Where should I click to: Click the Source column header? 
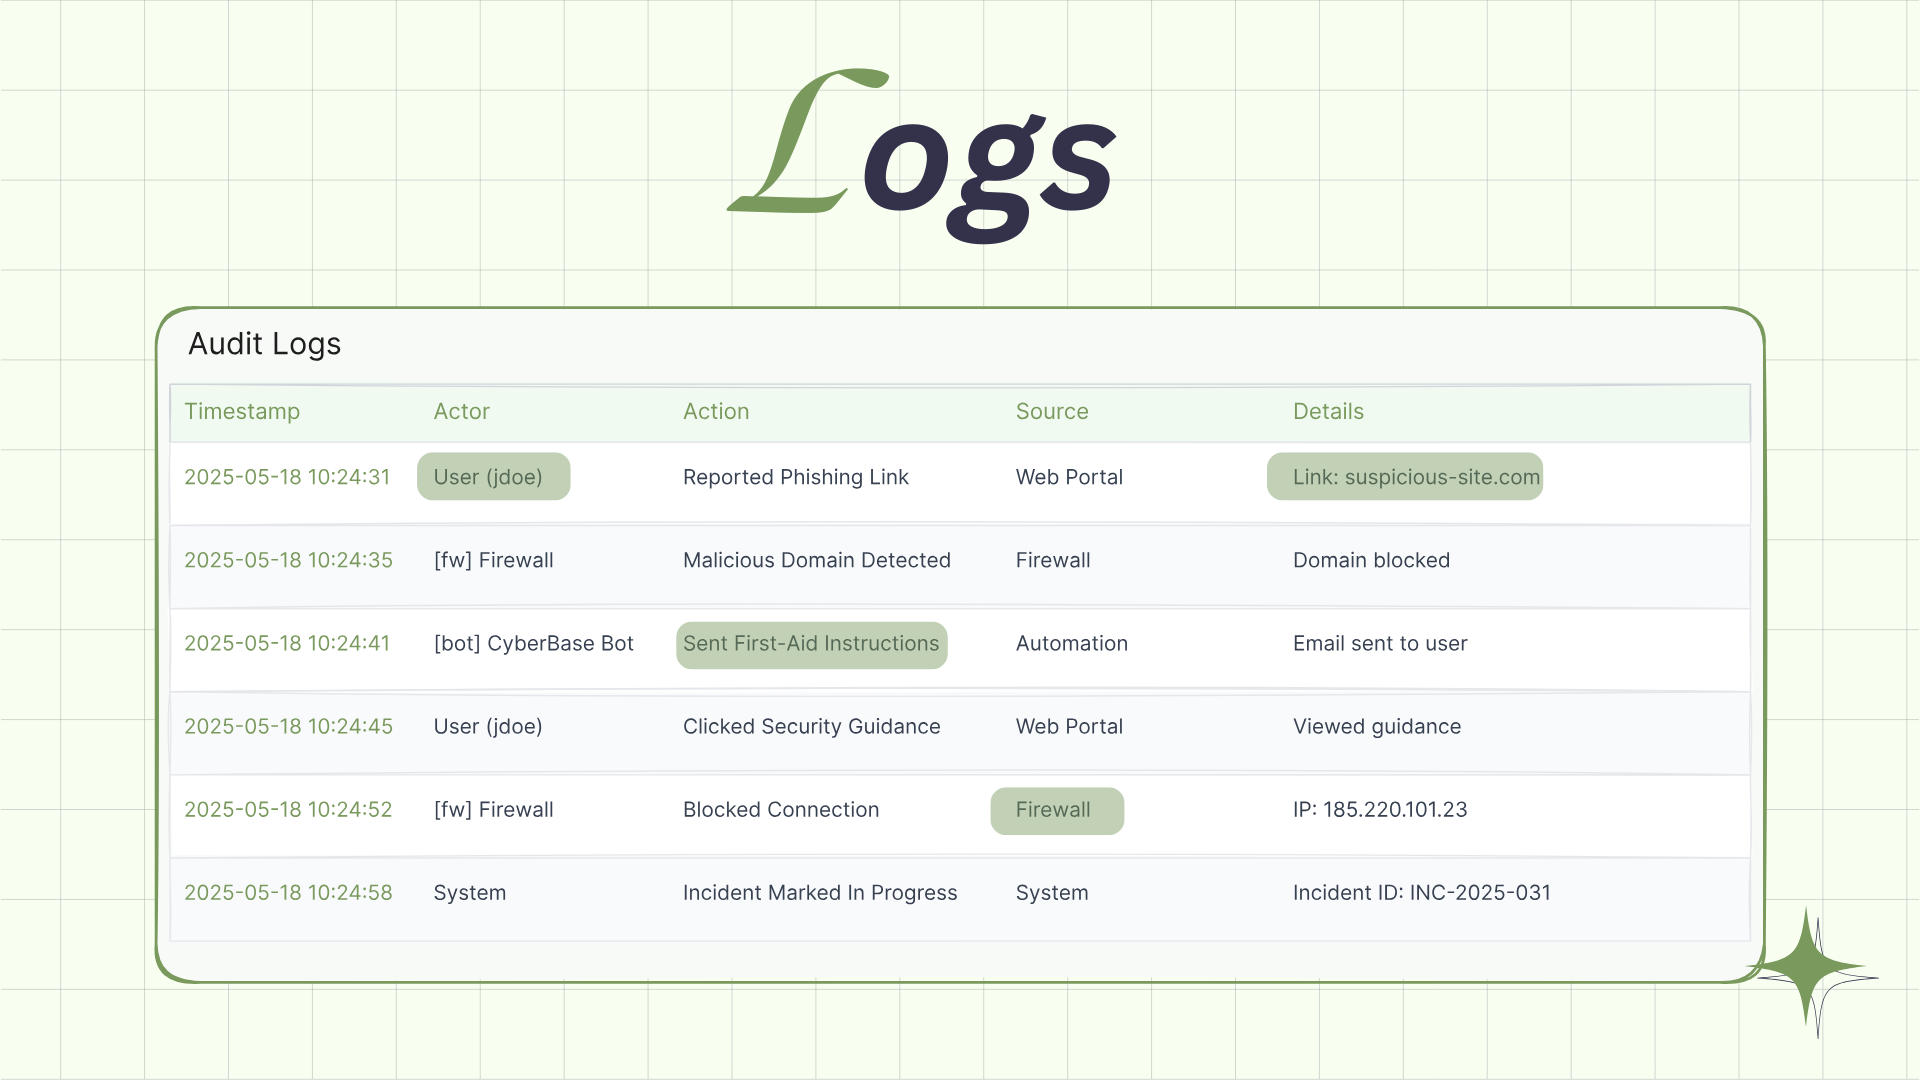(x=1052, y=412)
